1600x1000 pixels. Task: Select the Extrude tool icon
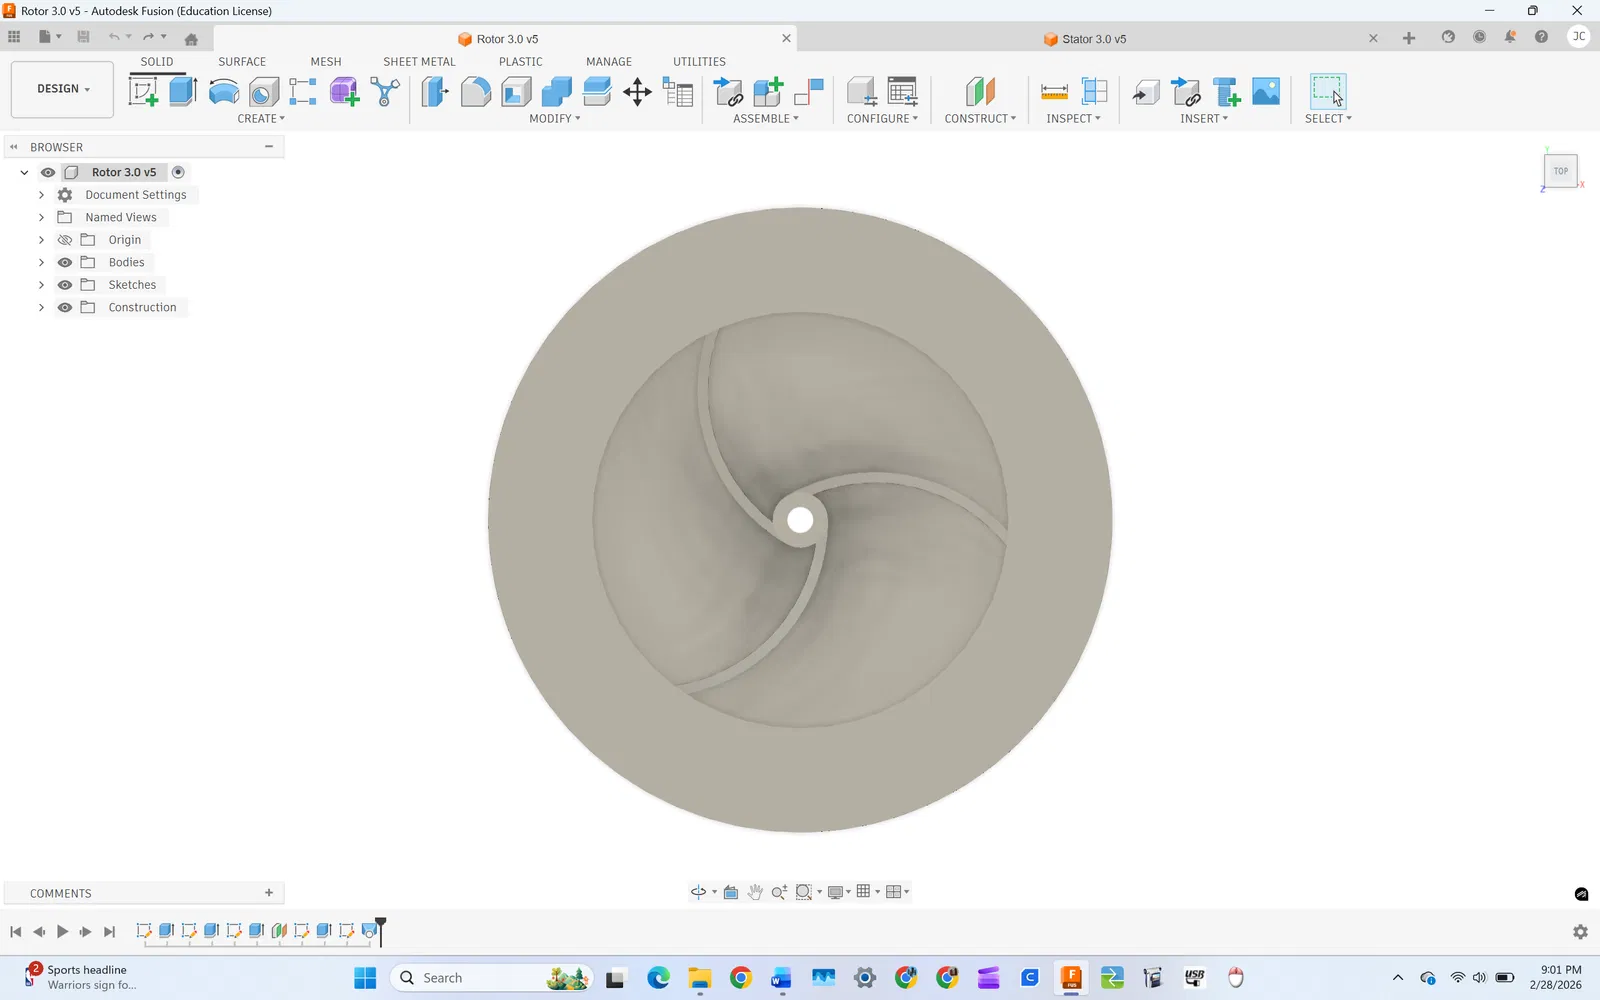click(x=183, y=92)
